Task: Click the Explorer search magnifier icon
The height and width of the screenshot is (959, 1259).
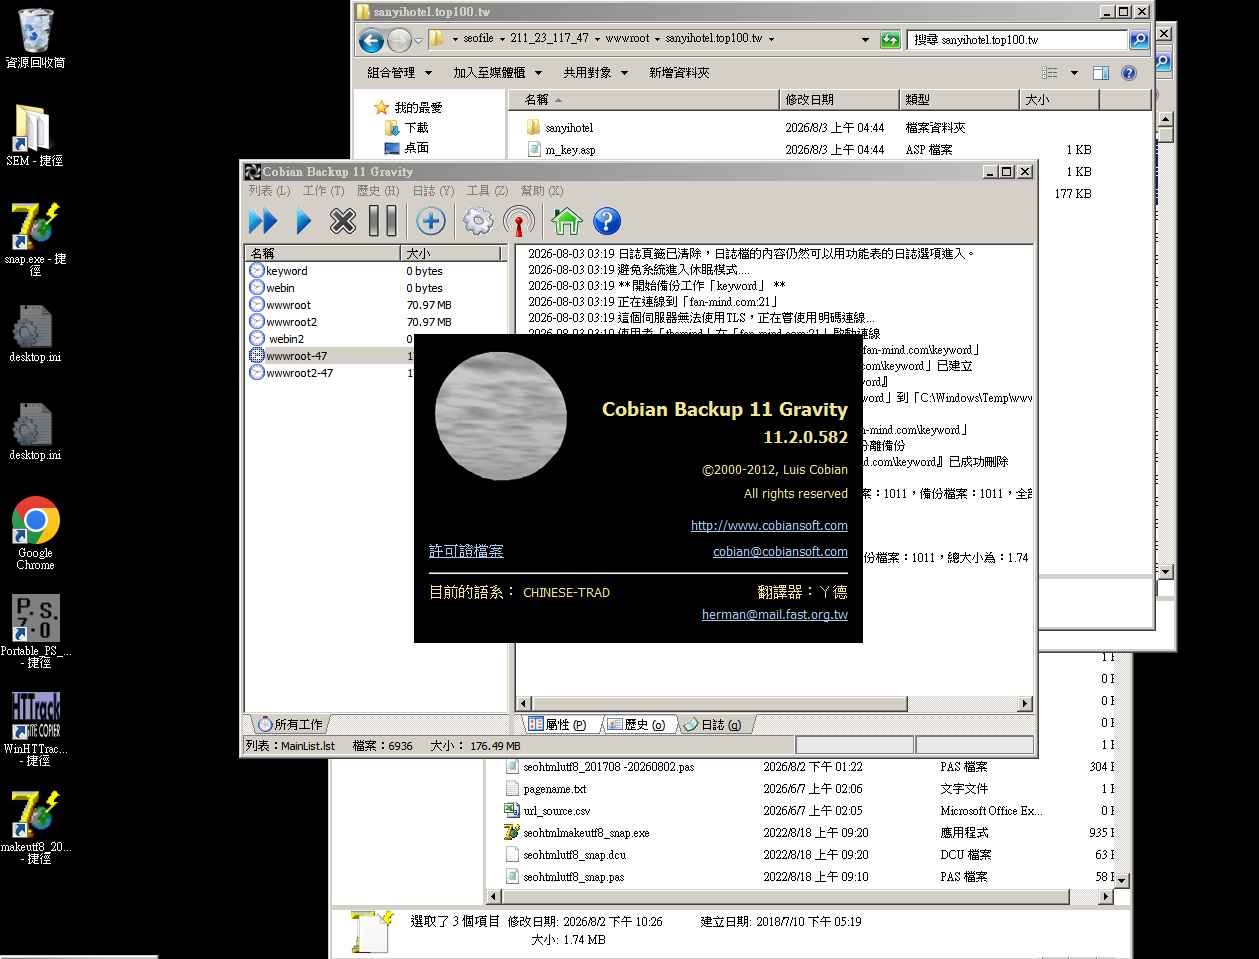Action: (x=1139, y=40)
